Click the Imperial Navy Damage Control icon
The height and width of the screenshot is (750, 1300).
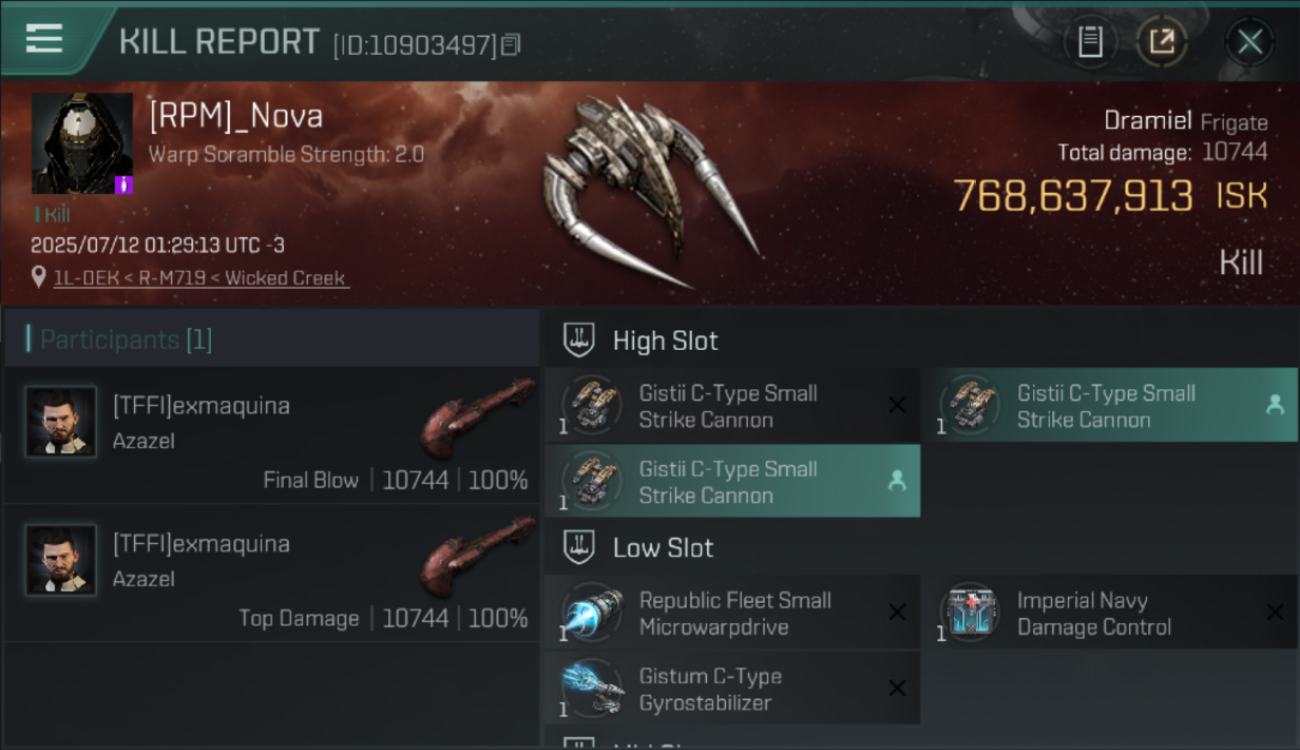970,612
